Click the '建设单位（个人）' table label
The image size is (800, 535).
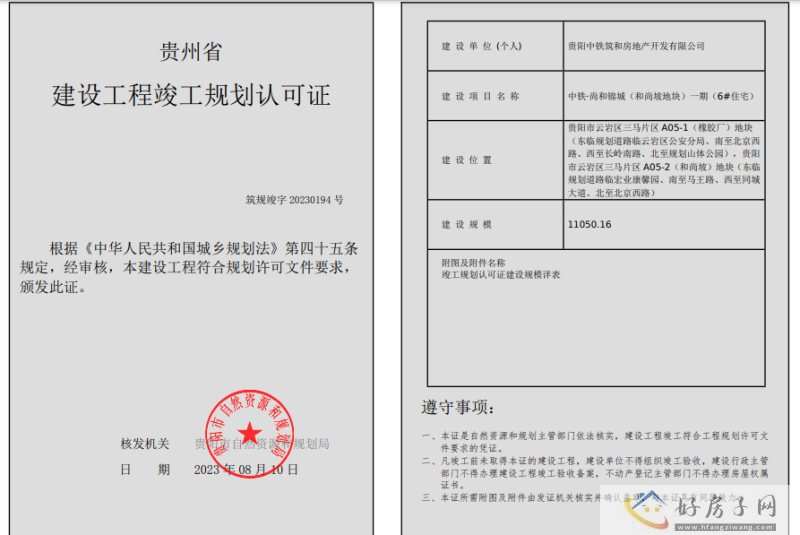click(x=482, y=46)
